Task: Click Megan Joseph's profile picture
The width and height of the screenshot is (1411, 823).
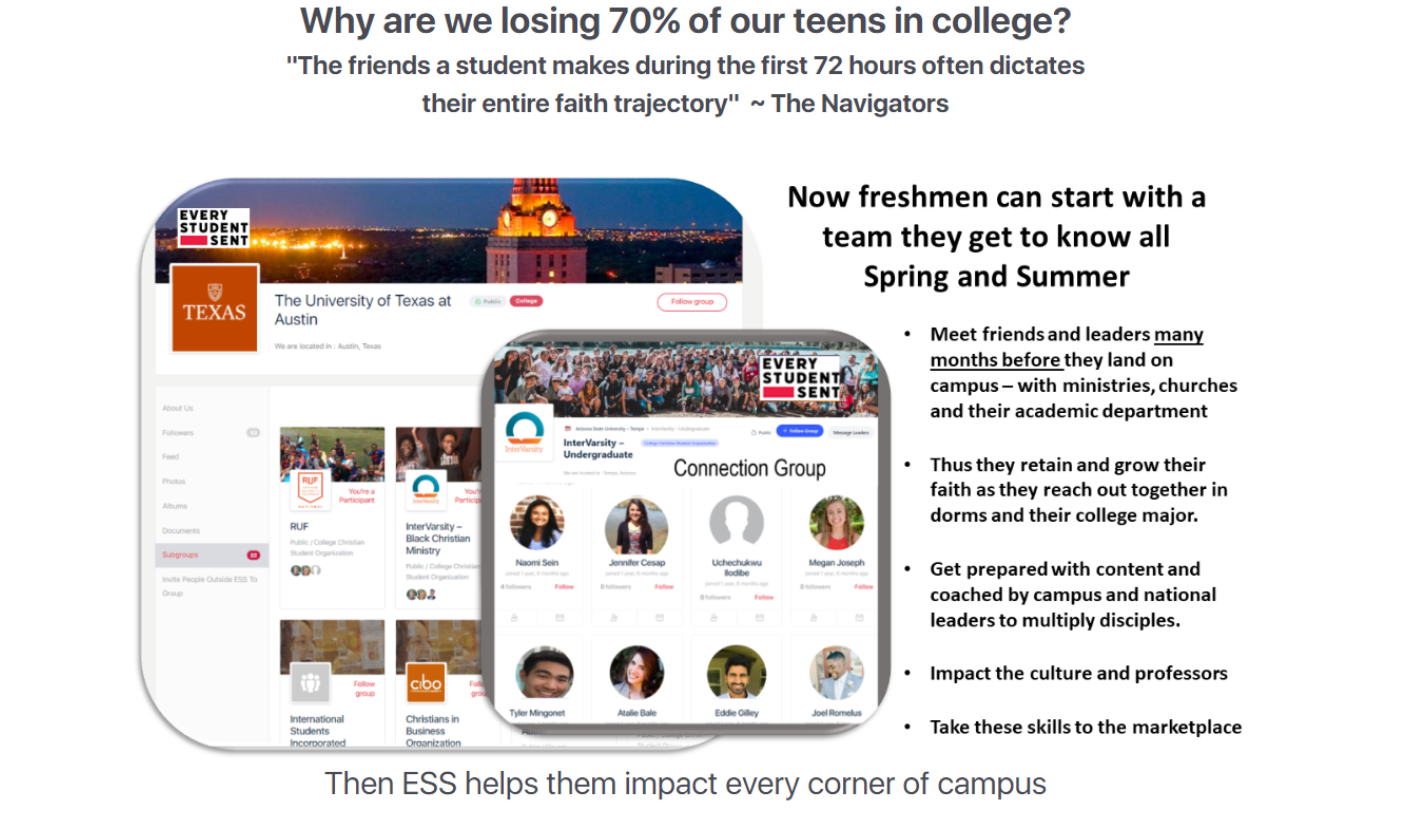Action: coord(836,522)
